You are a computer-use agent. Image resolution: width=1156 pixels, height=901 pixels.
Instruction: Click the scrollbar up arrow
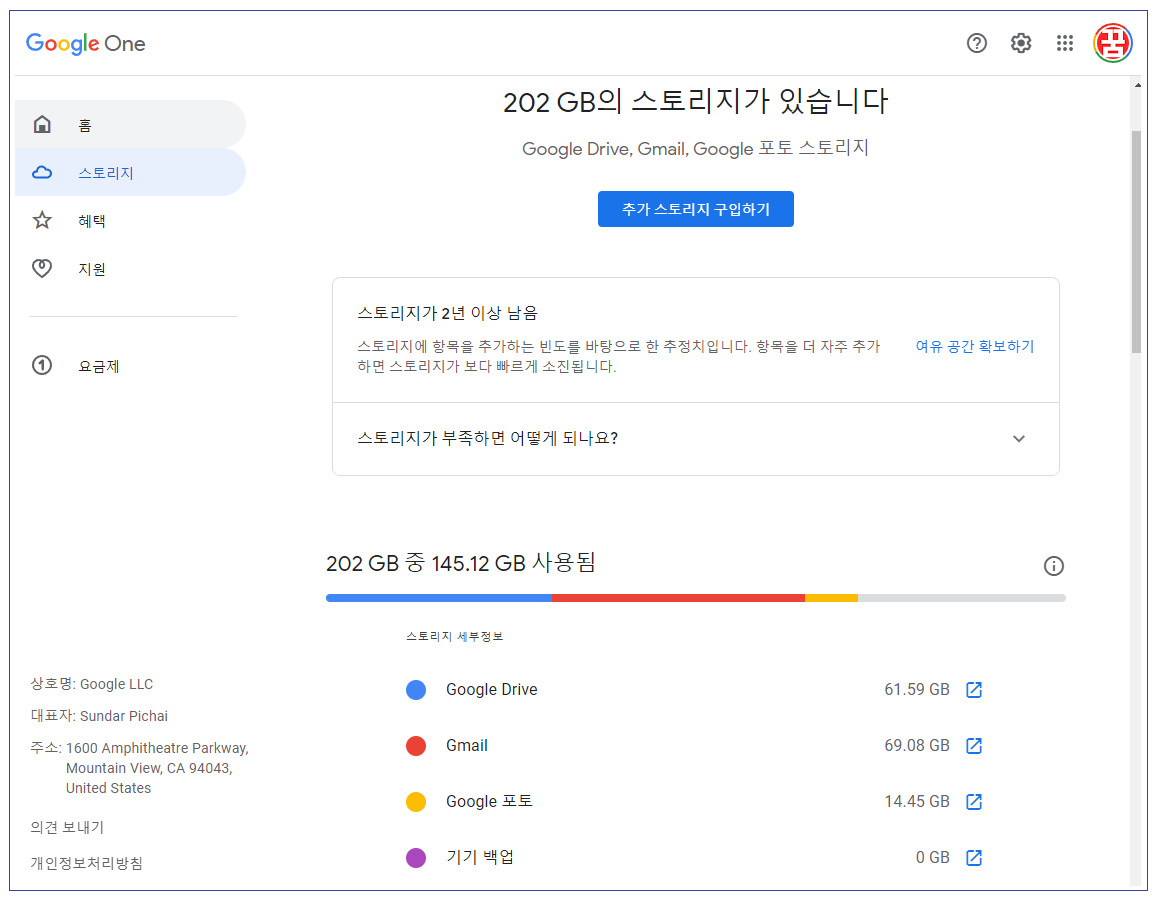click(1137, 86)
